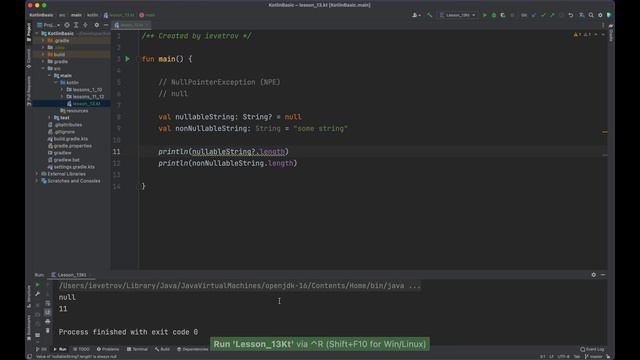The width and height of the screenshot is (640, 360).
Task: Open the Project tool window side tab
Action: tap(29, 32)
